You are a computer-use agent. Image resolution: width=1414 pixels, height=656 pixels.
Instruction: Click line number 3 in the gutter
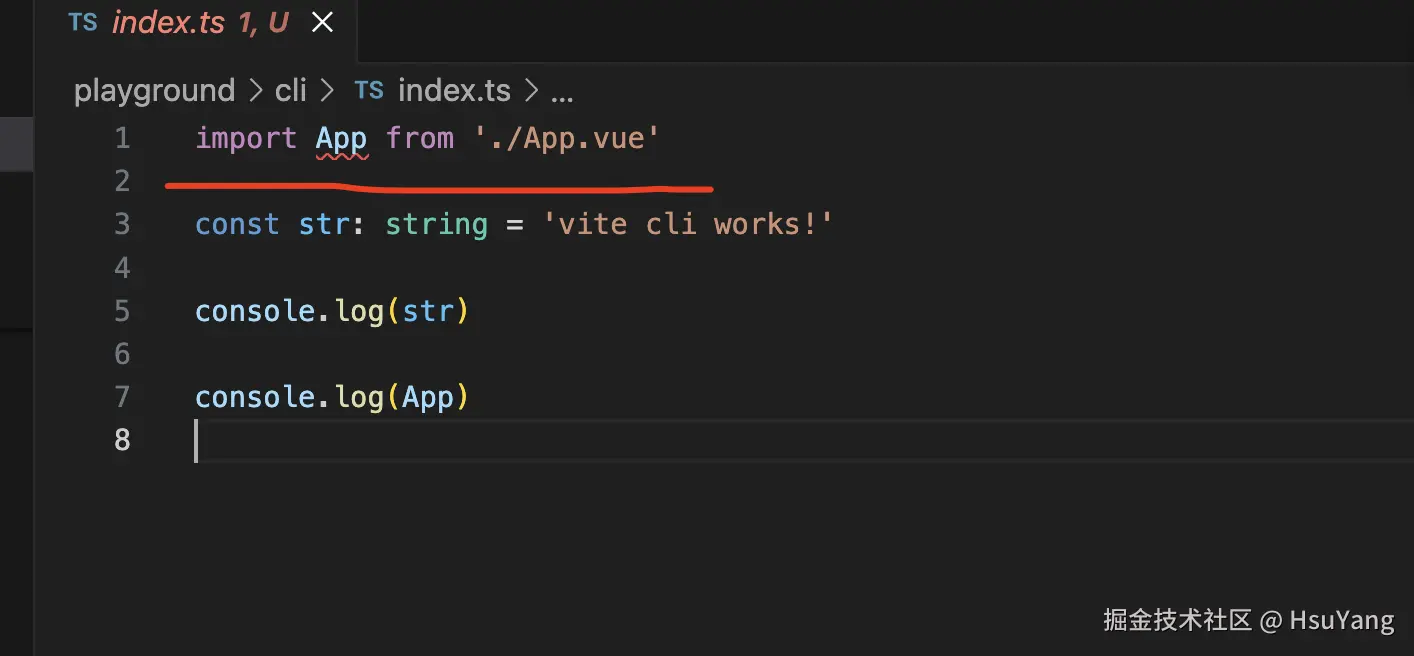122,224
